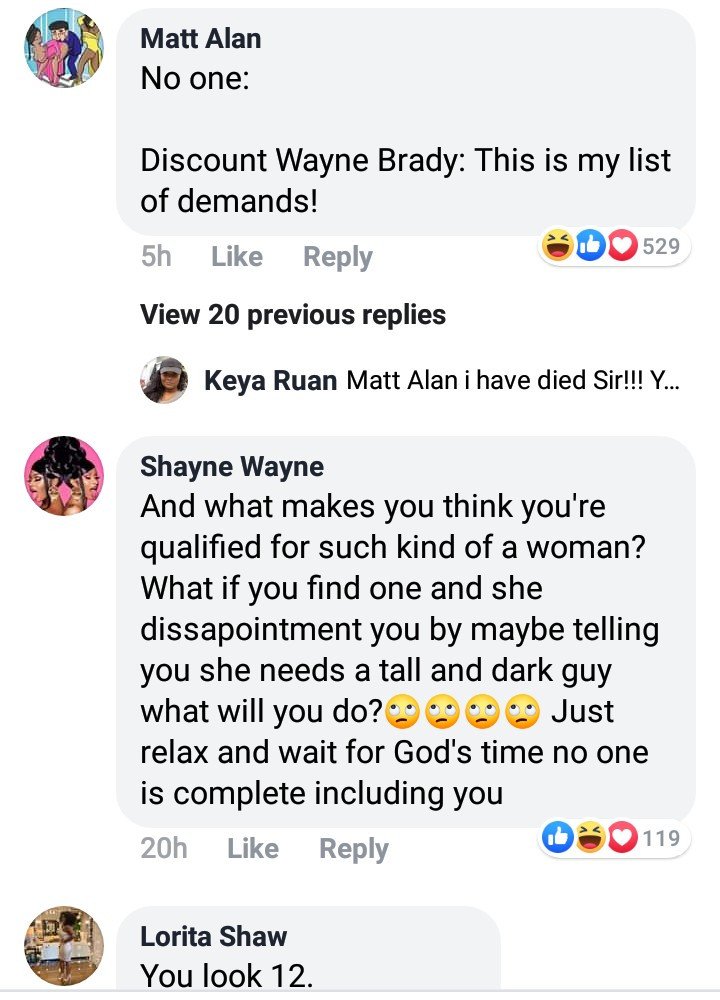The image size is (720, 1000).
Task: Open Keya Ruan name link
Action: click(270, 381)
